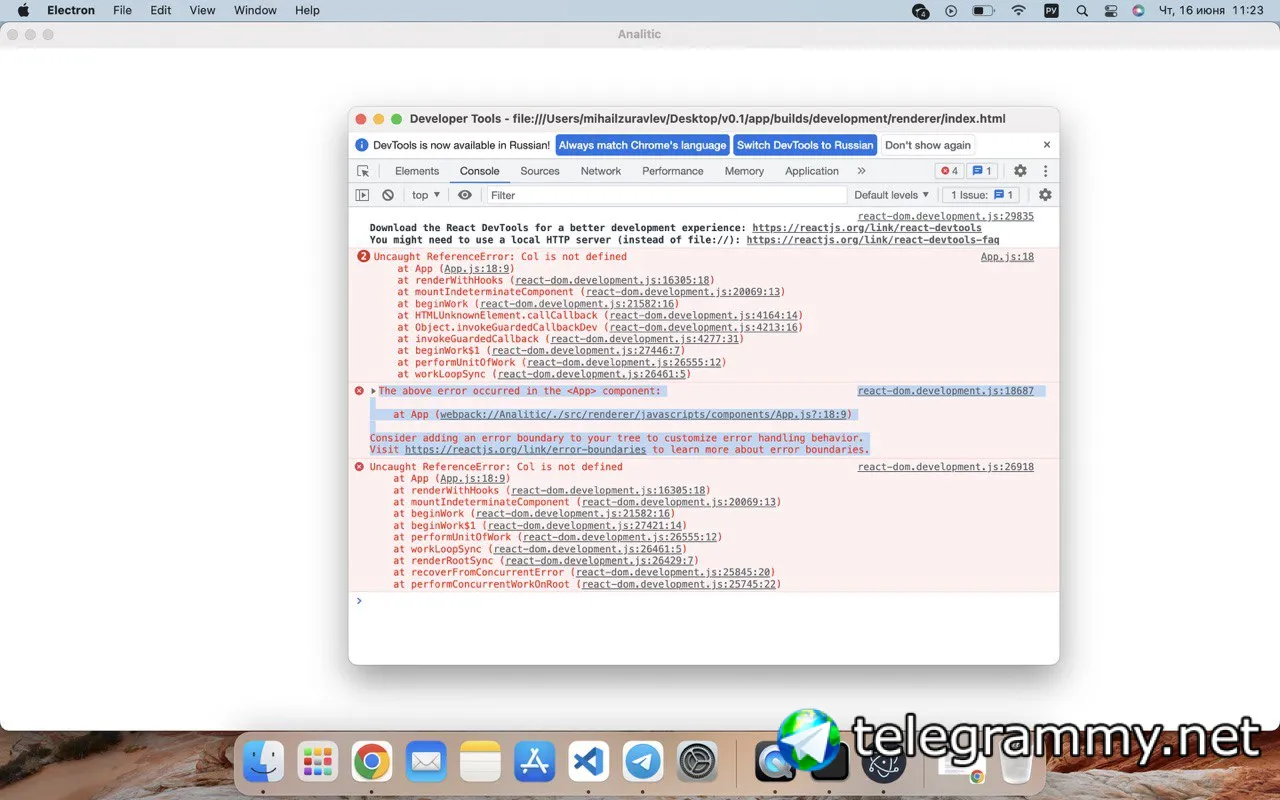Clear the console output

pos(388,195)
